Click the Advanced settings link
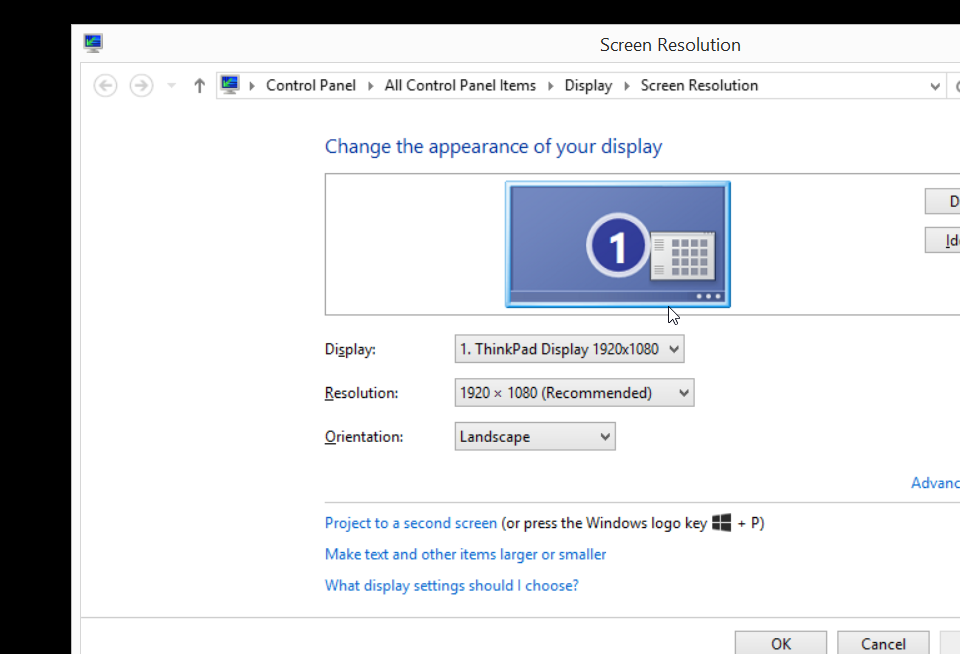This screenshot has width=960, height=654. pyautogui.click(x=935, y=483)
